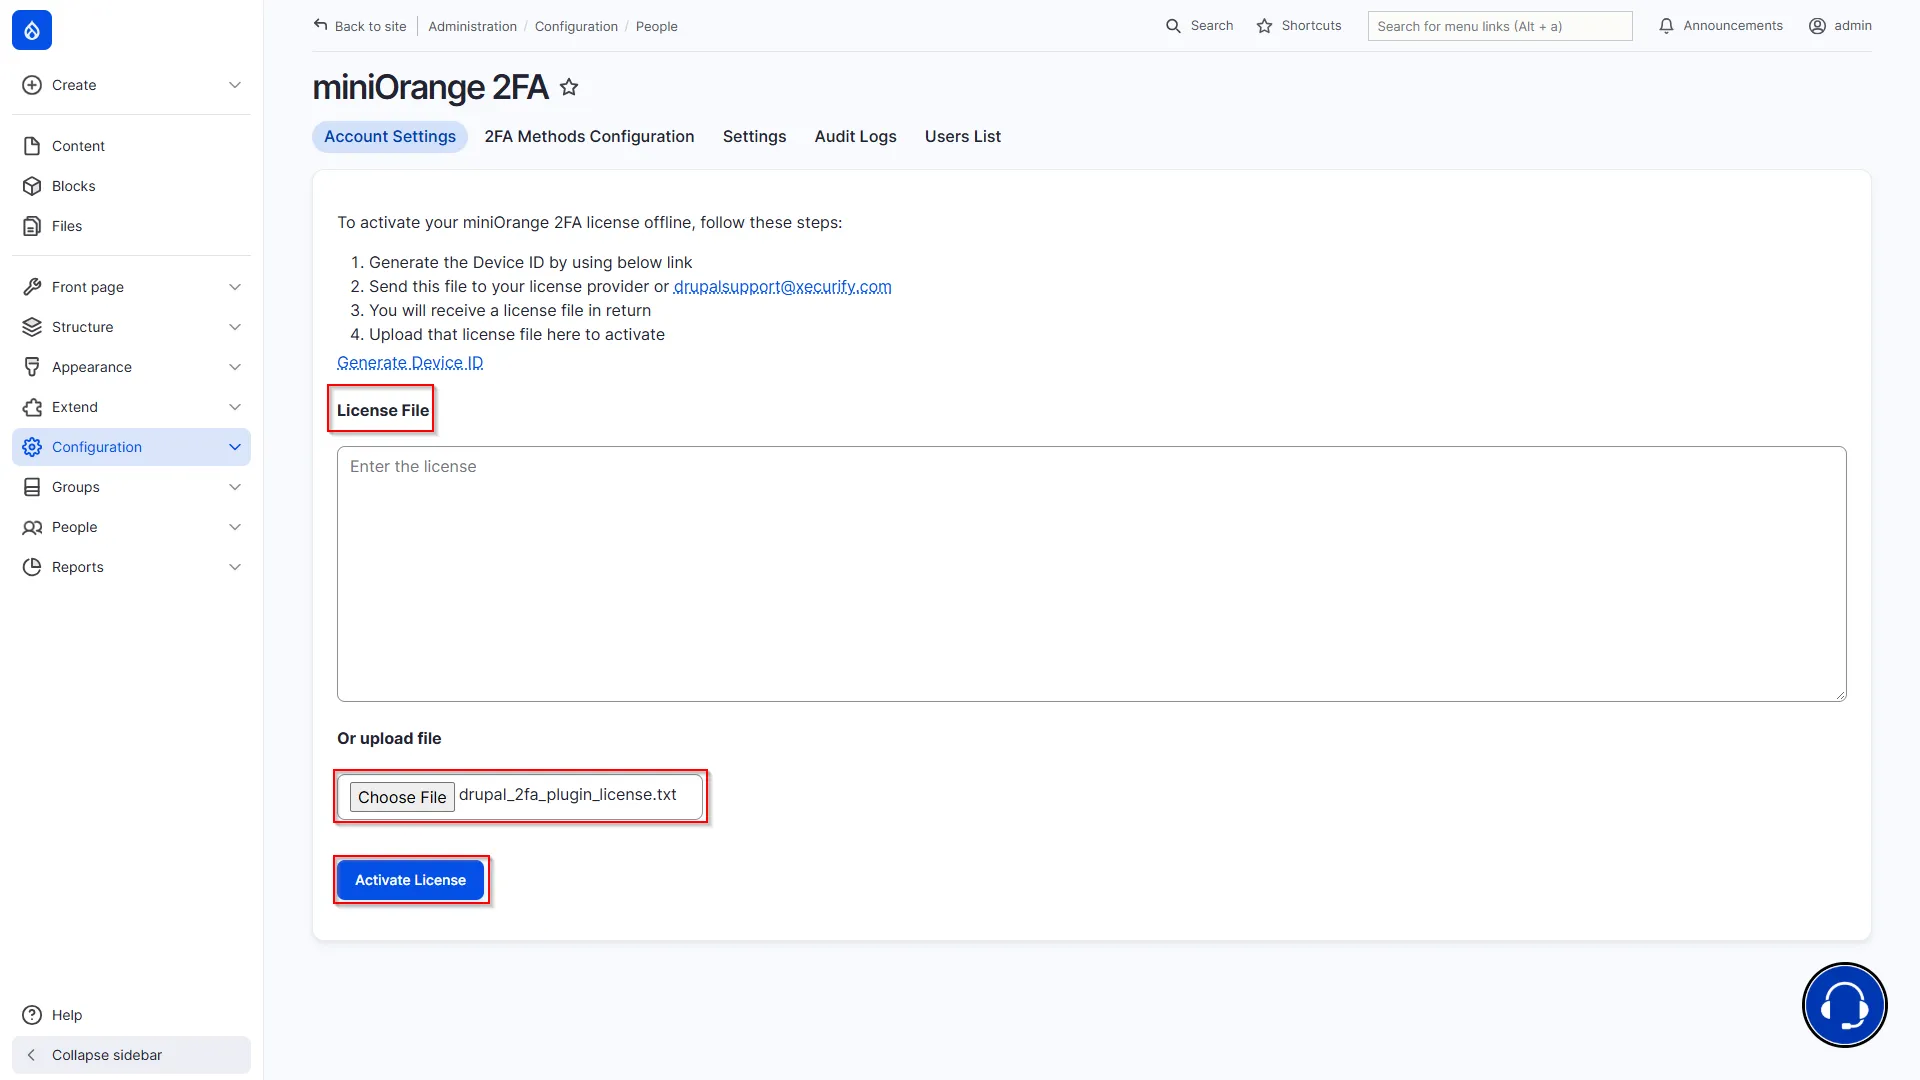Click the Announcements bell icon
Viewport: 1920px width, 1080px height.
(x=1666, y=26)
